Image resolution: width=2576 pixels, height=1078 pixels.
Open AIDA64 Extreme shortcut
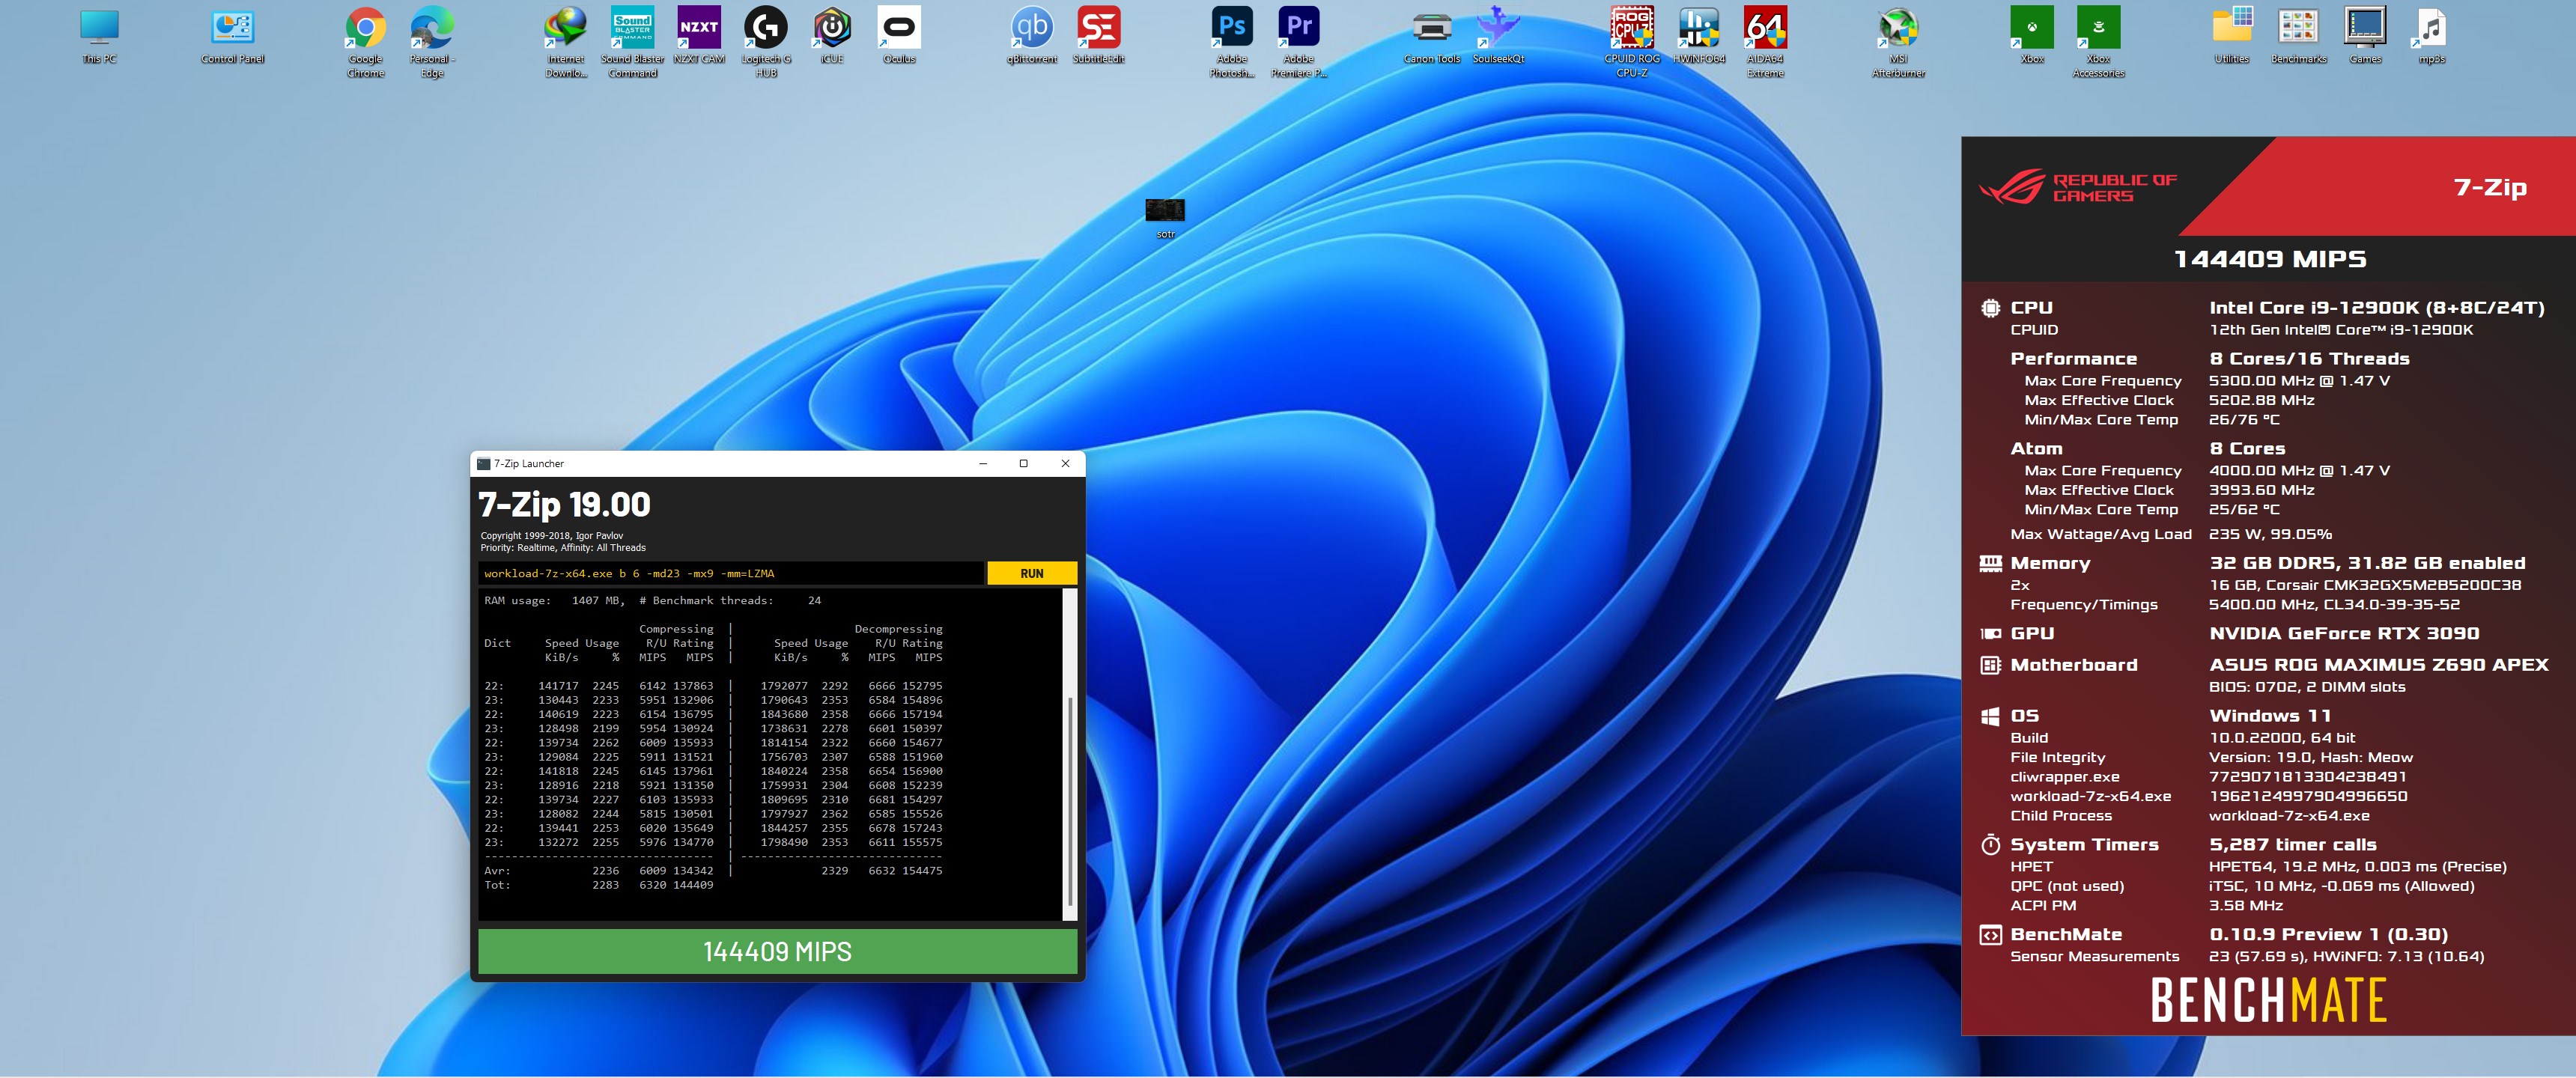coord(1765,42)
